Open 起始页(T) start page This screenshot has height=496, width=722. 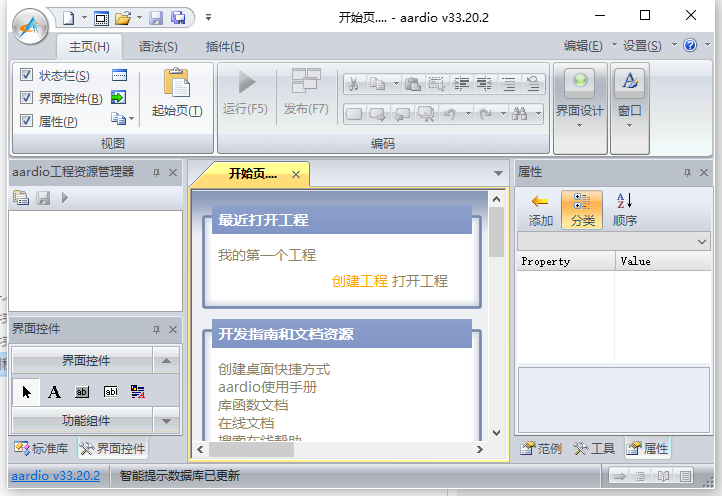pos(177,93)
